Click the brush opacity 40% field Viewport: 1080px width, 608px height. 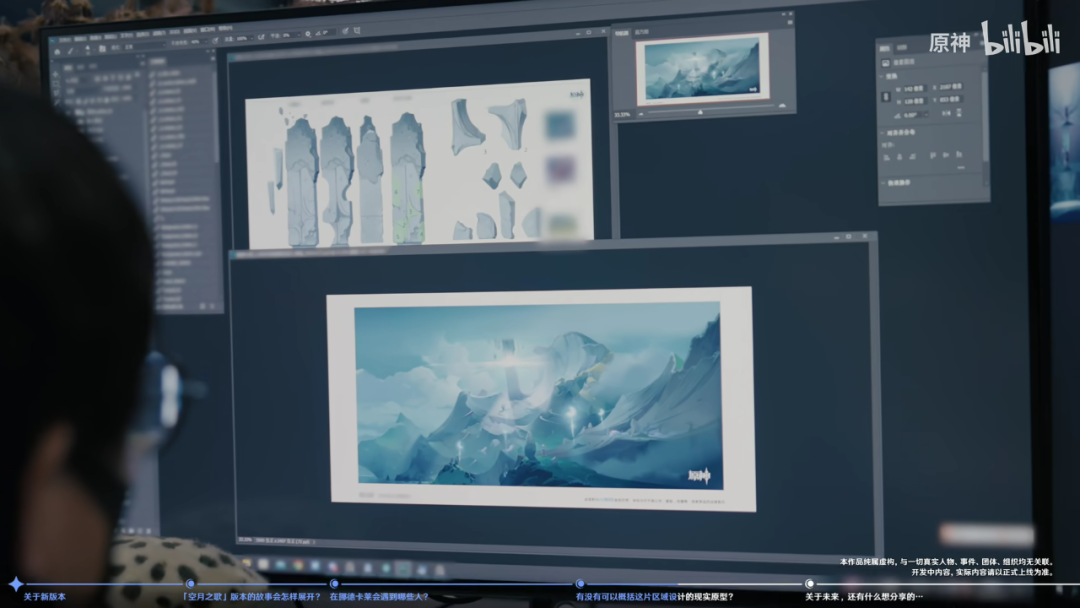pos(199,42)
